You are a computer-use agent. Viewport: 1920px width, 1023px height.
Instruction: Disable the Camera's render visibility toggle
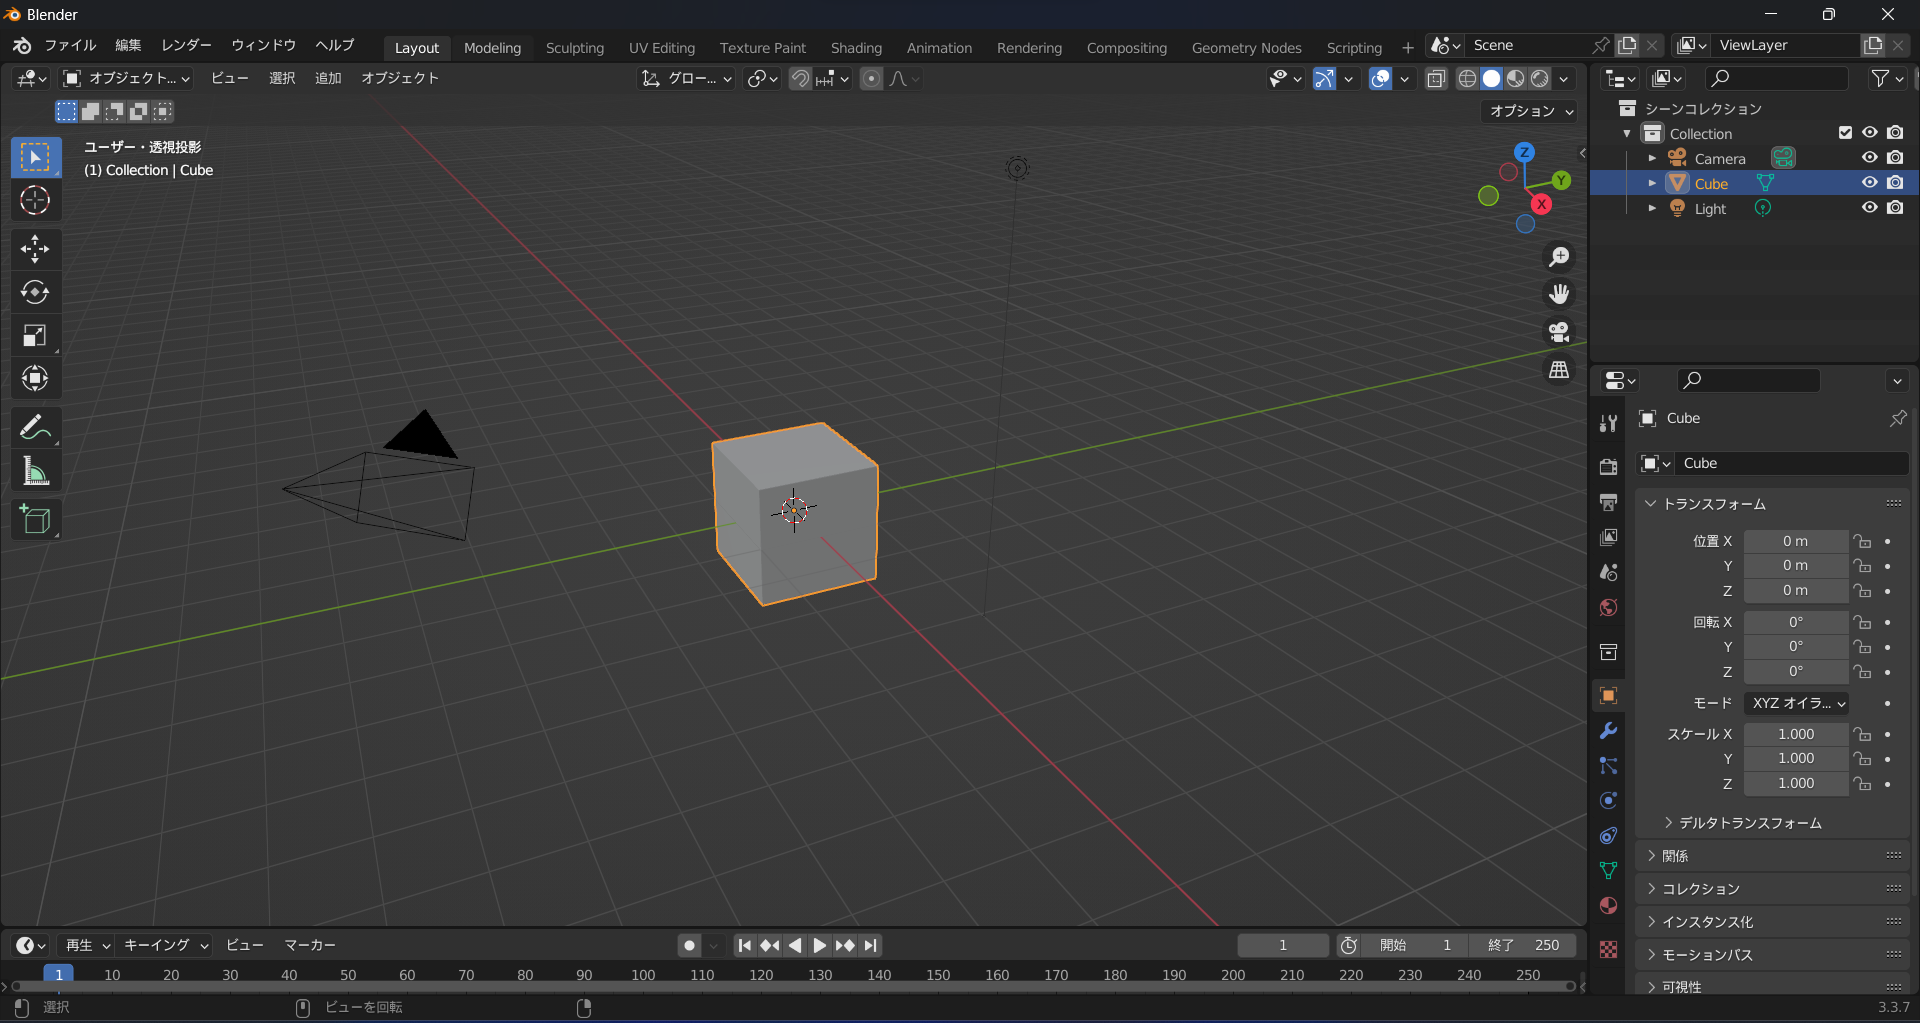[x=1896, y=157]
